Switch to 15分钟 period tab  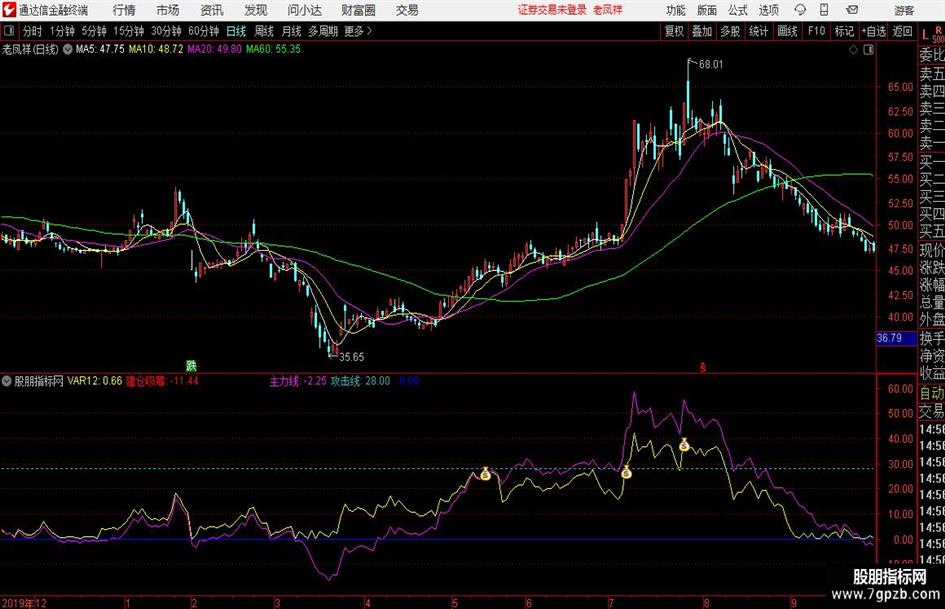(x=128, y=31)
